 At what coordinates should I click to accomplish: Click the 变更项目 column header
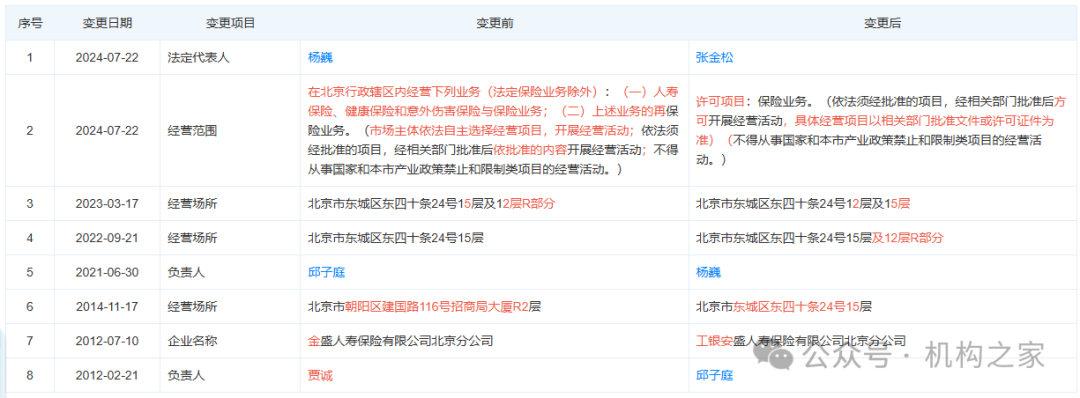pos(231,23)
